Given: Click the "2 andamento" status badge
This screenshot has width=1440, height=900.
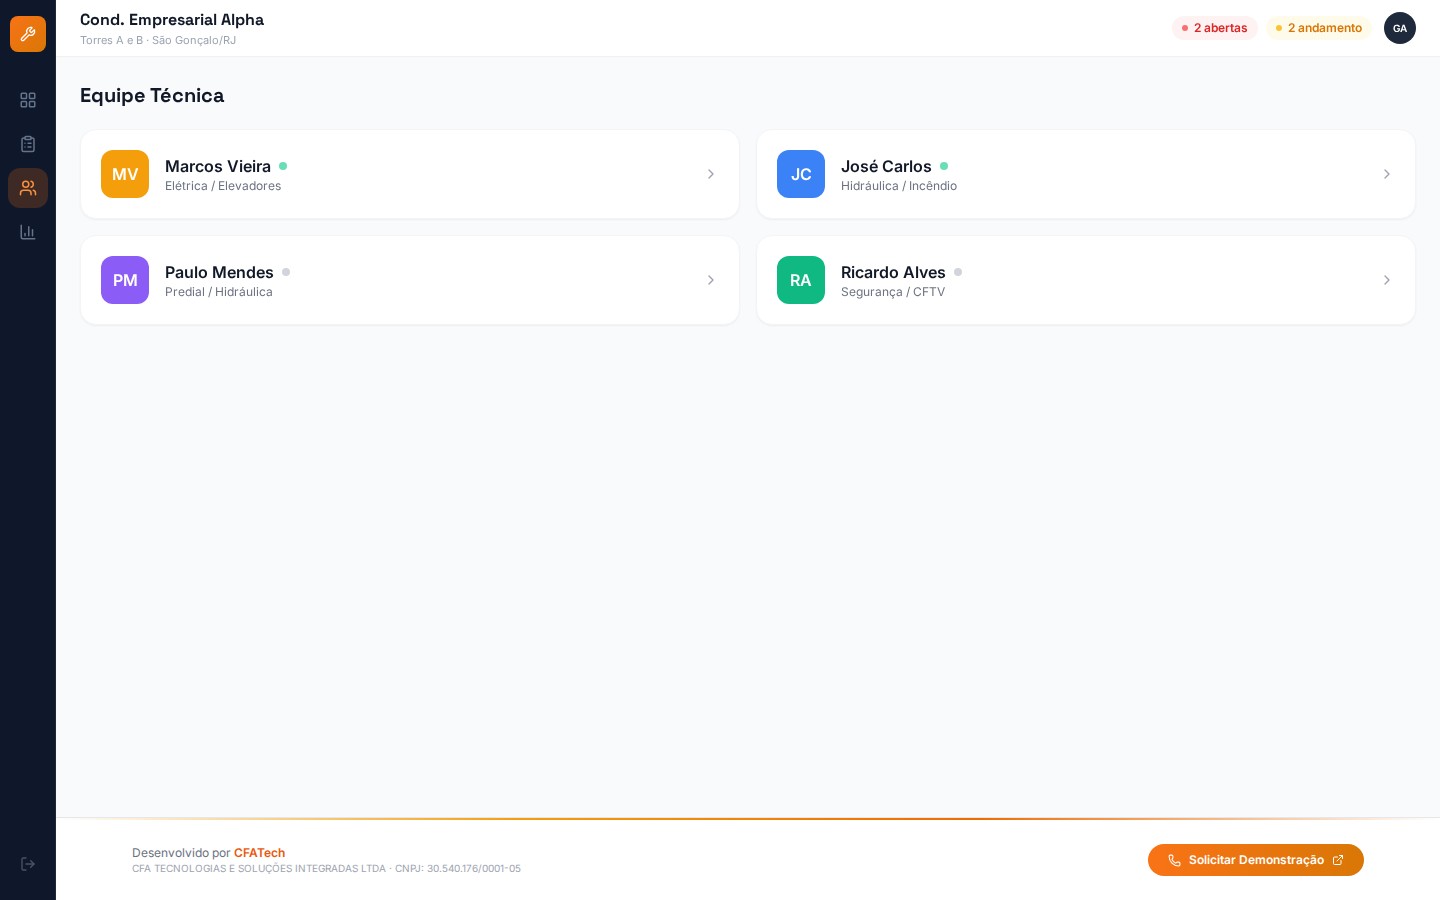Looking at the screenshot, I should pos(1318,28).
